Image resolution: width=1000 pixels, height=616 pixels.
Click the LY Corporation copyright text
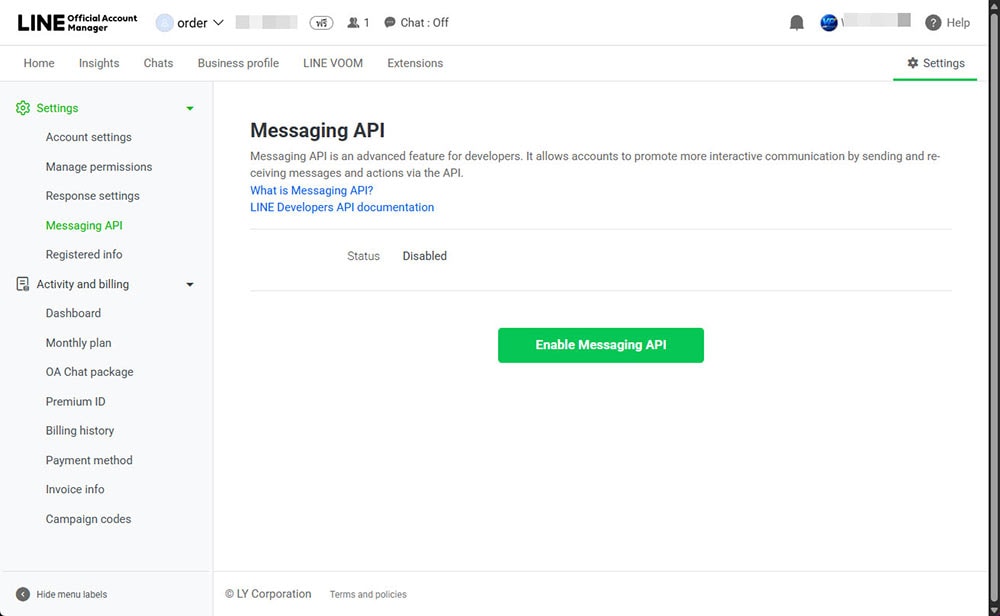coord(268,594)
